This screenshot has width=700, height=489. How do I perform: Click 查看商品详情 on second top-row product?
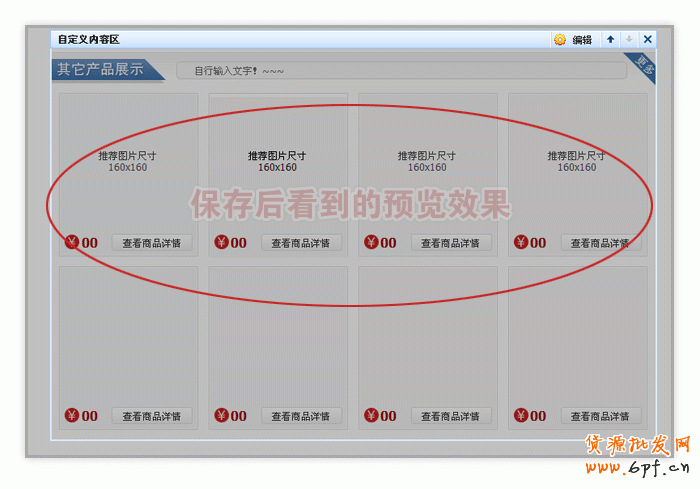[x=302, y=243]
